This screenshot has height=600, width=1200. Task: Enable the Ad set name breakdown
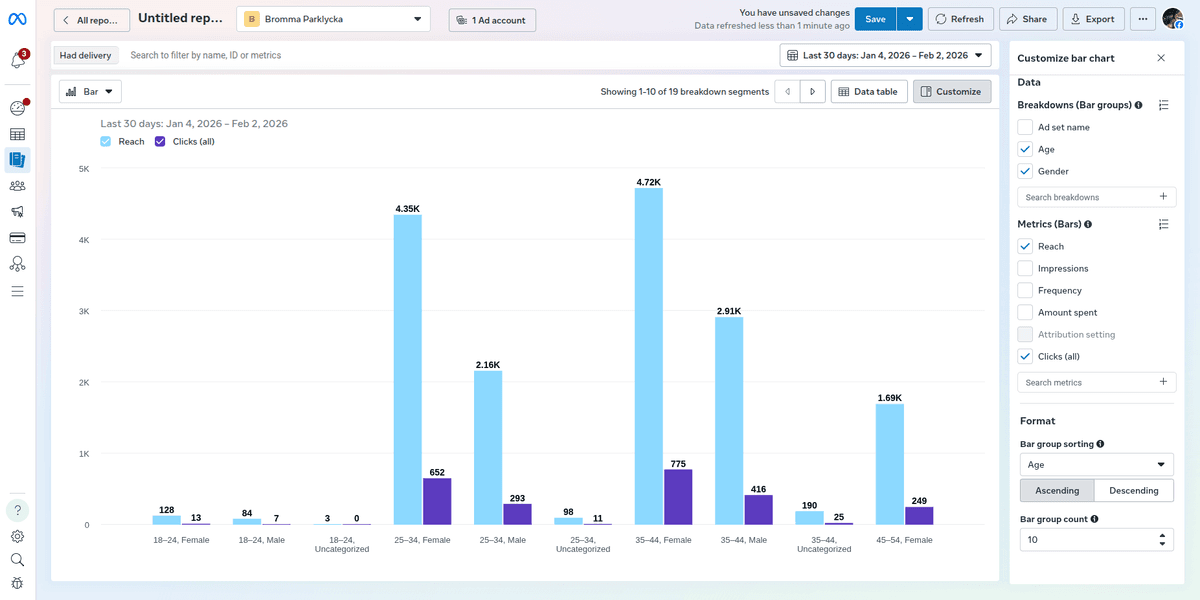click(x=1025, y=127)
